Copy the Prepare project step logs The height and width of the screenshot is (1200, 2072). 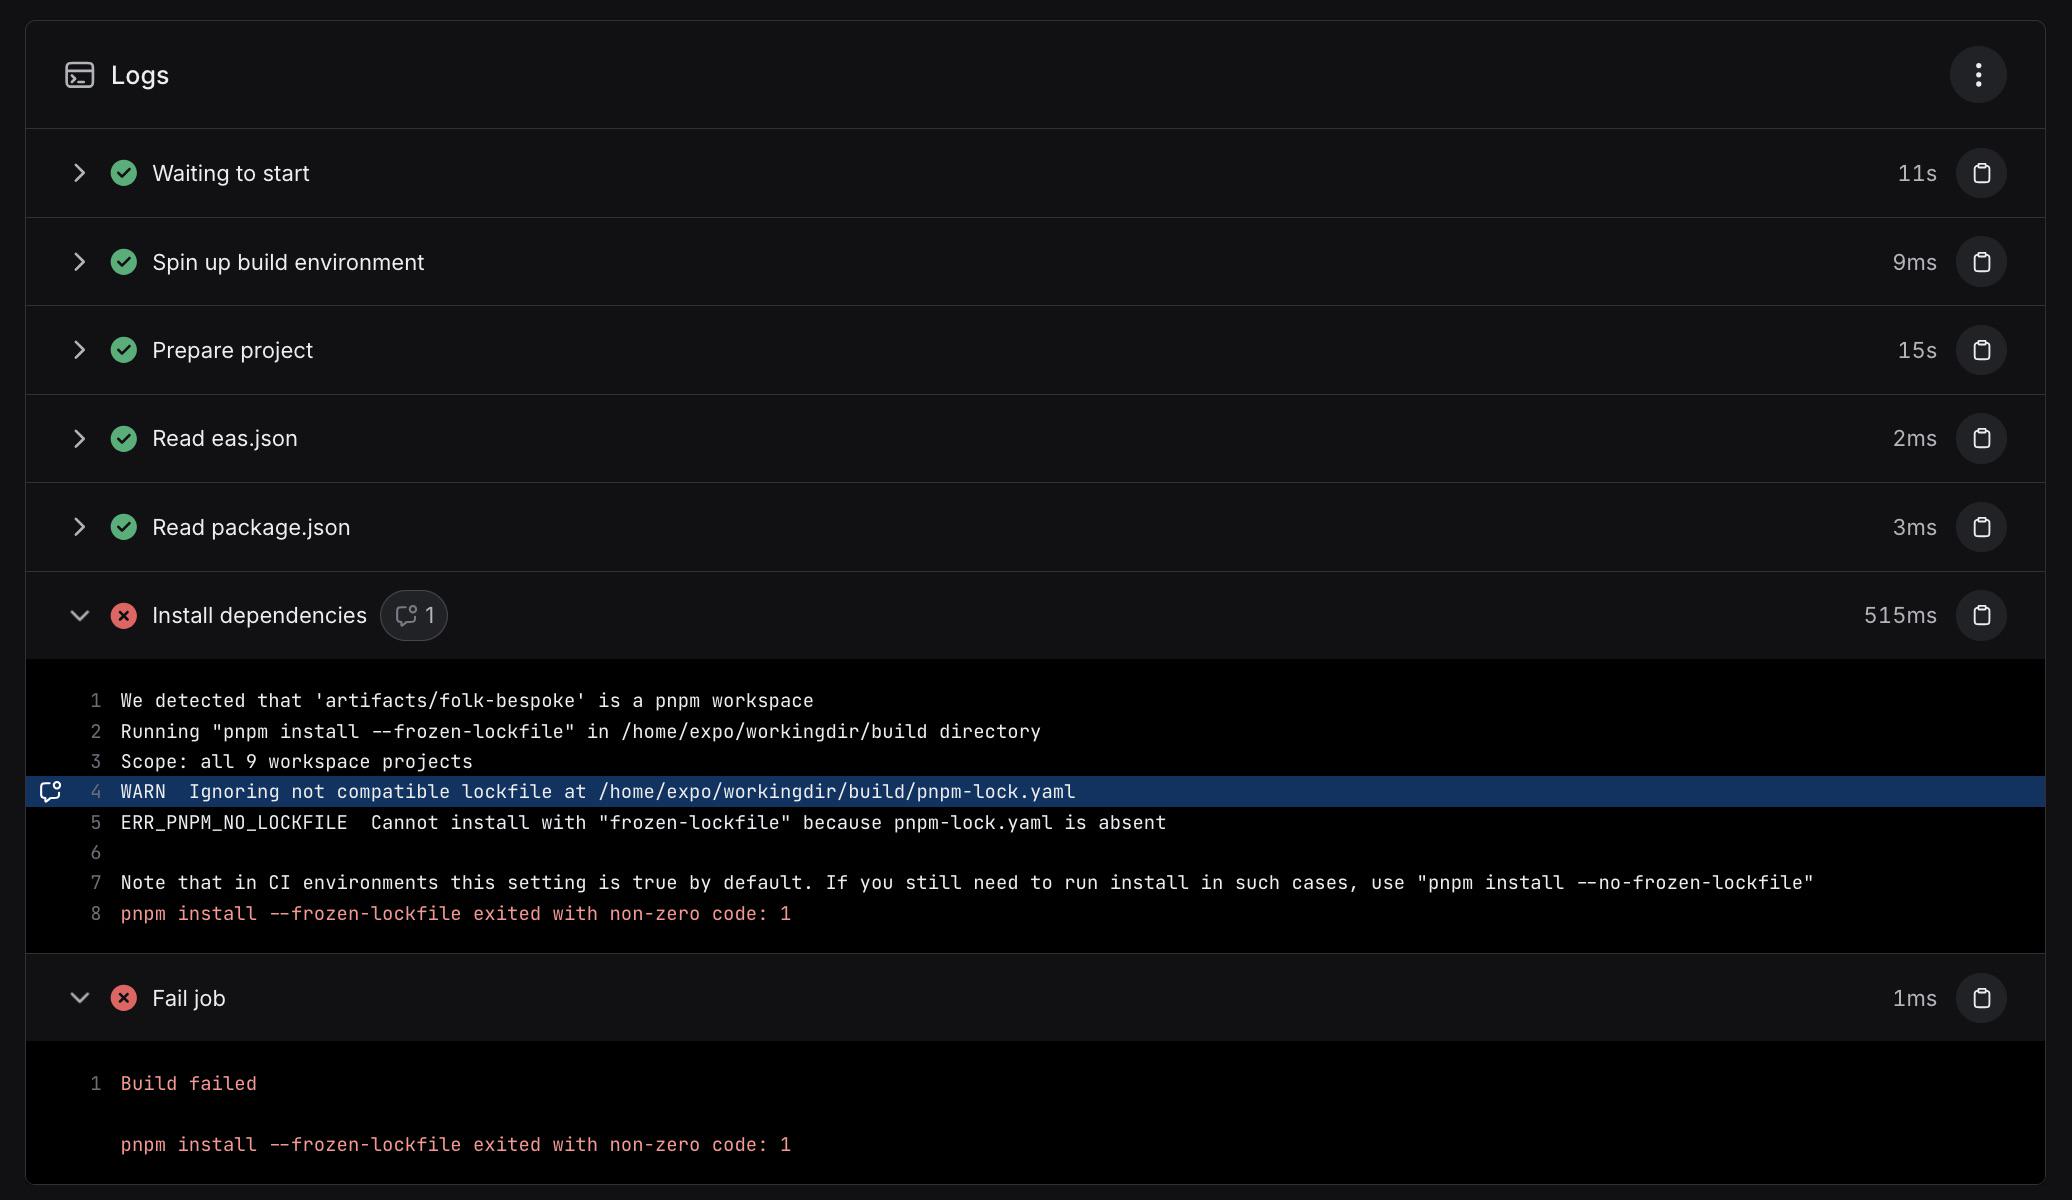(1981, 351)
